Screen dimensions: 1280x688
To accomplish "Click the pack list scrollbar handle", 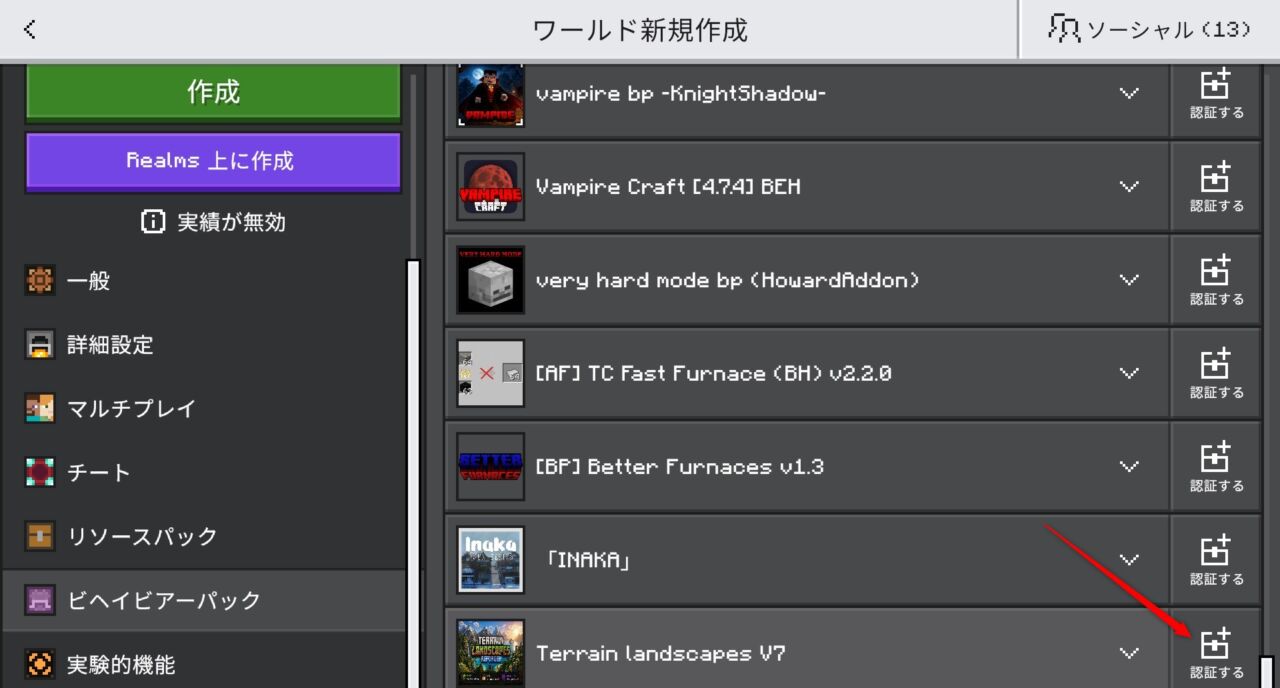I will 1266,671.
